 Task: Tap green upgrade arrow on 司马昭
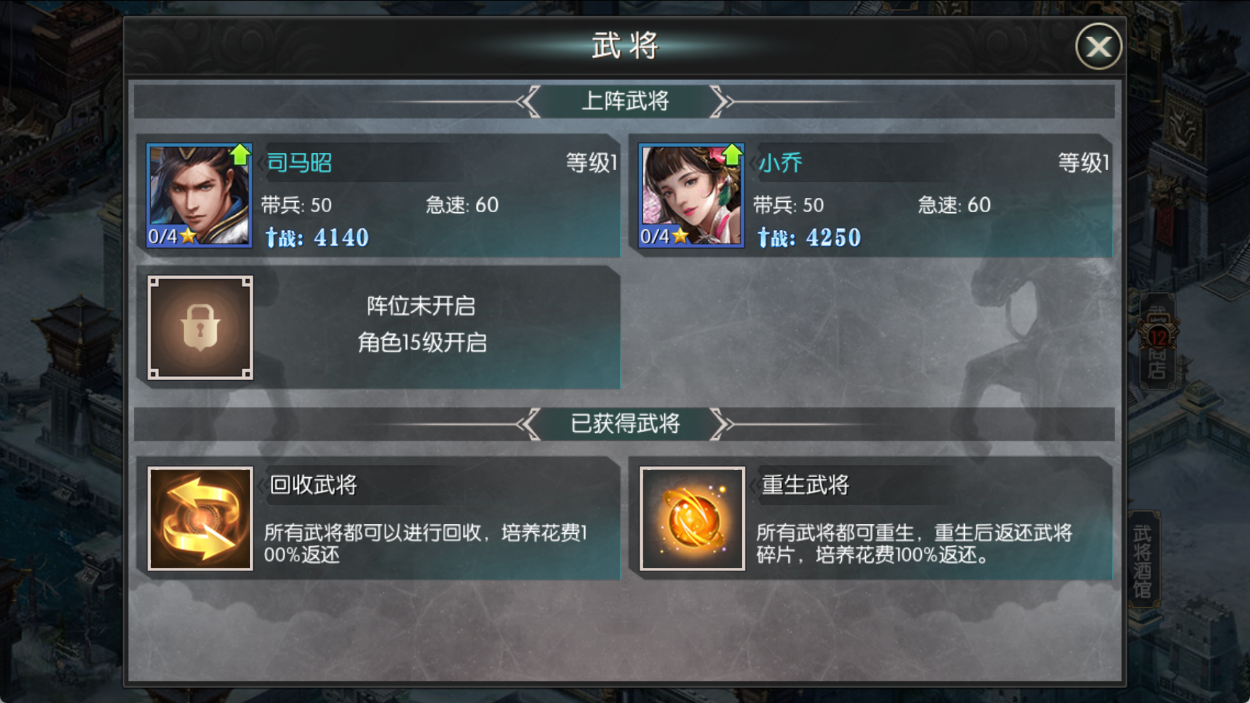(x=240, y=154)
